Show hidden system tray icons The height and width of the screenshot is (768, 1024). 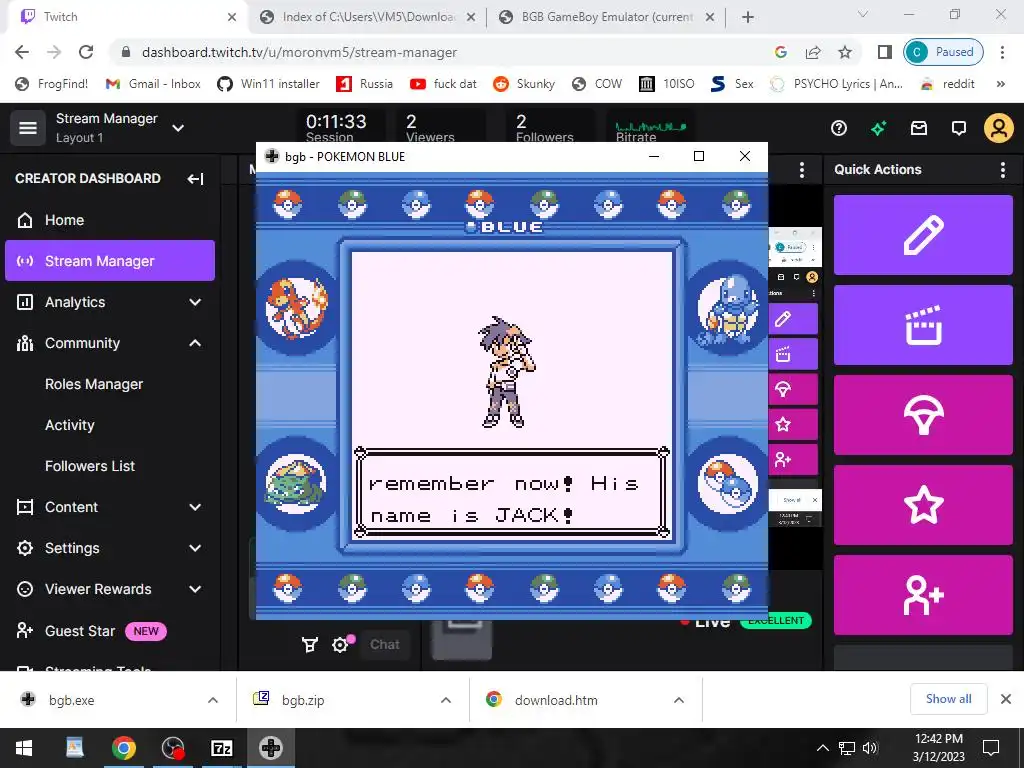point(823,748)
